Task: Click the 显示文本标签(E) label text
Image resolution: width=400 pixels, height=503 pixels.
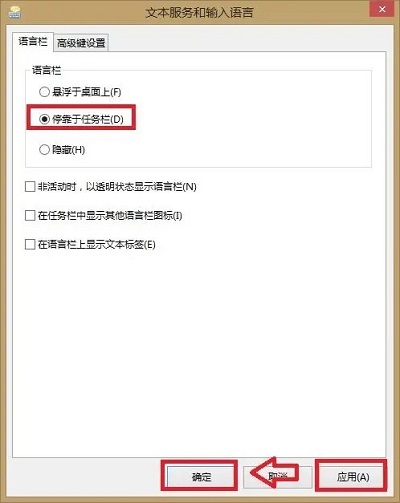Action: click(121, 245)
